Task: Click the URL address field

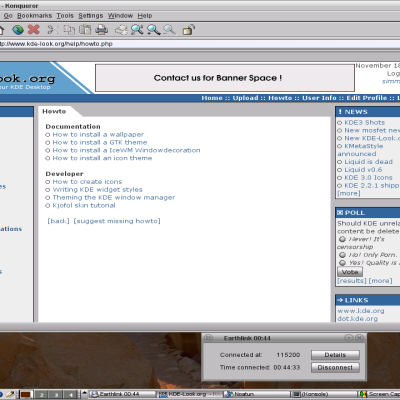Action: coord(200,44)
